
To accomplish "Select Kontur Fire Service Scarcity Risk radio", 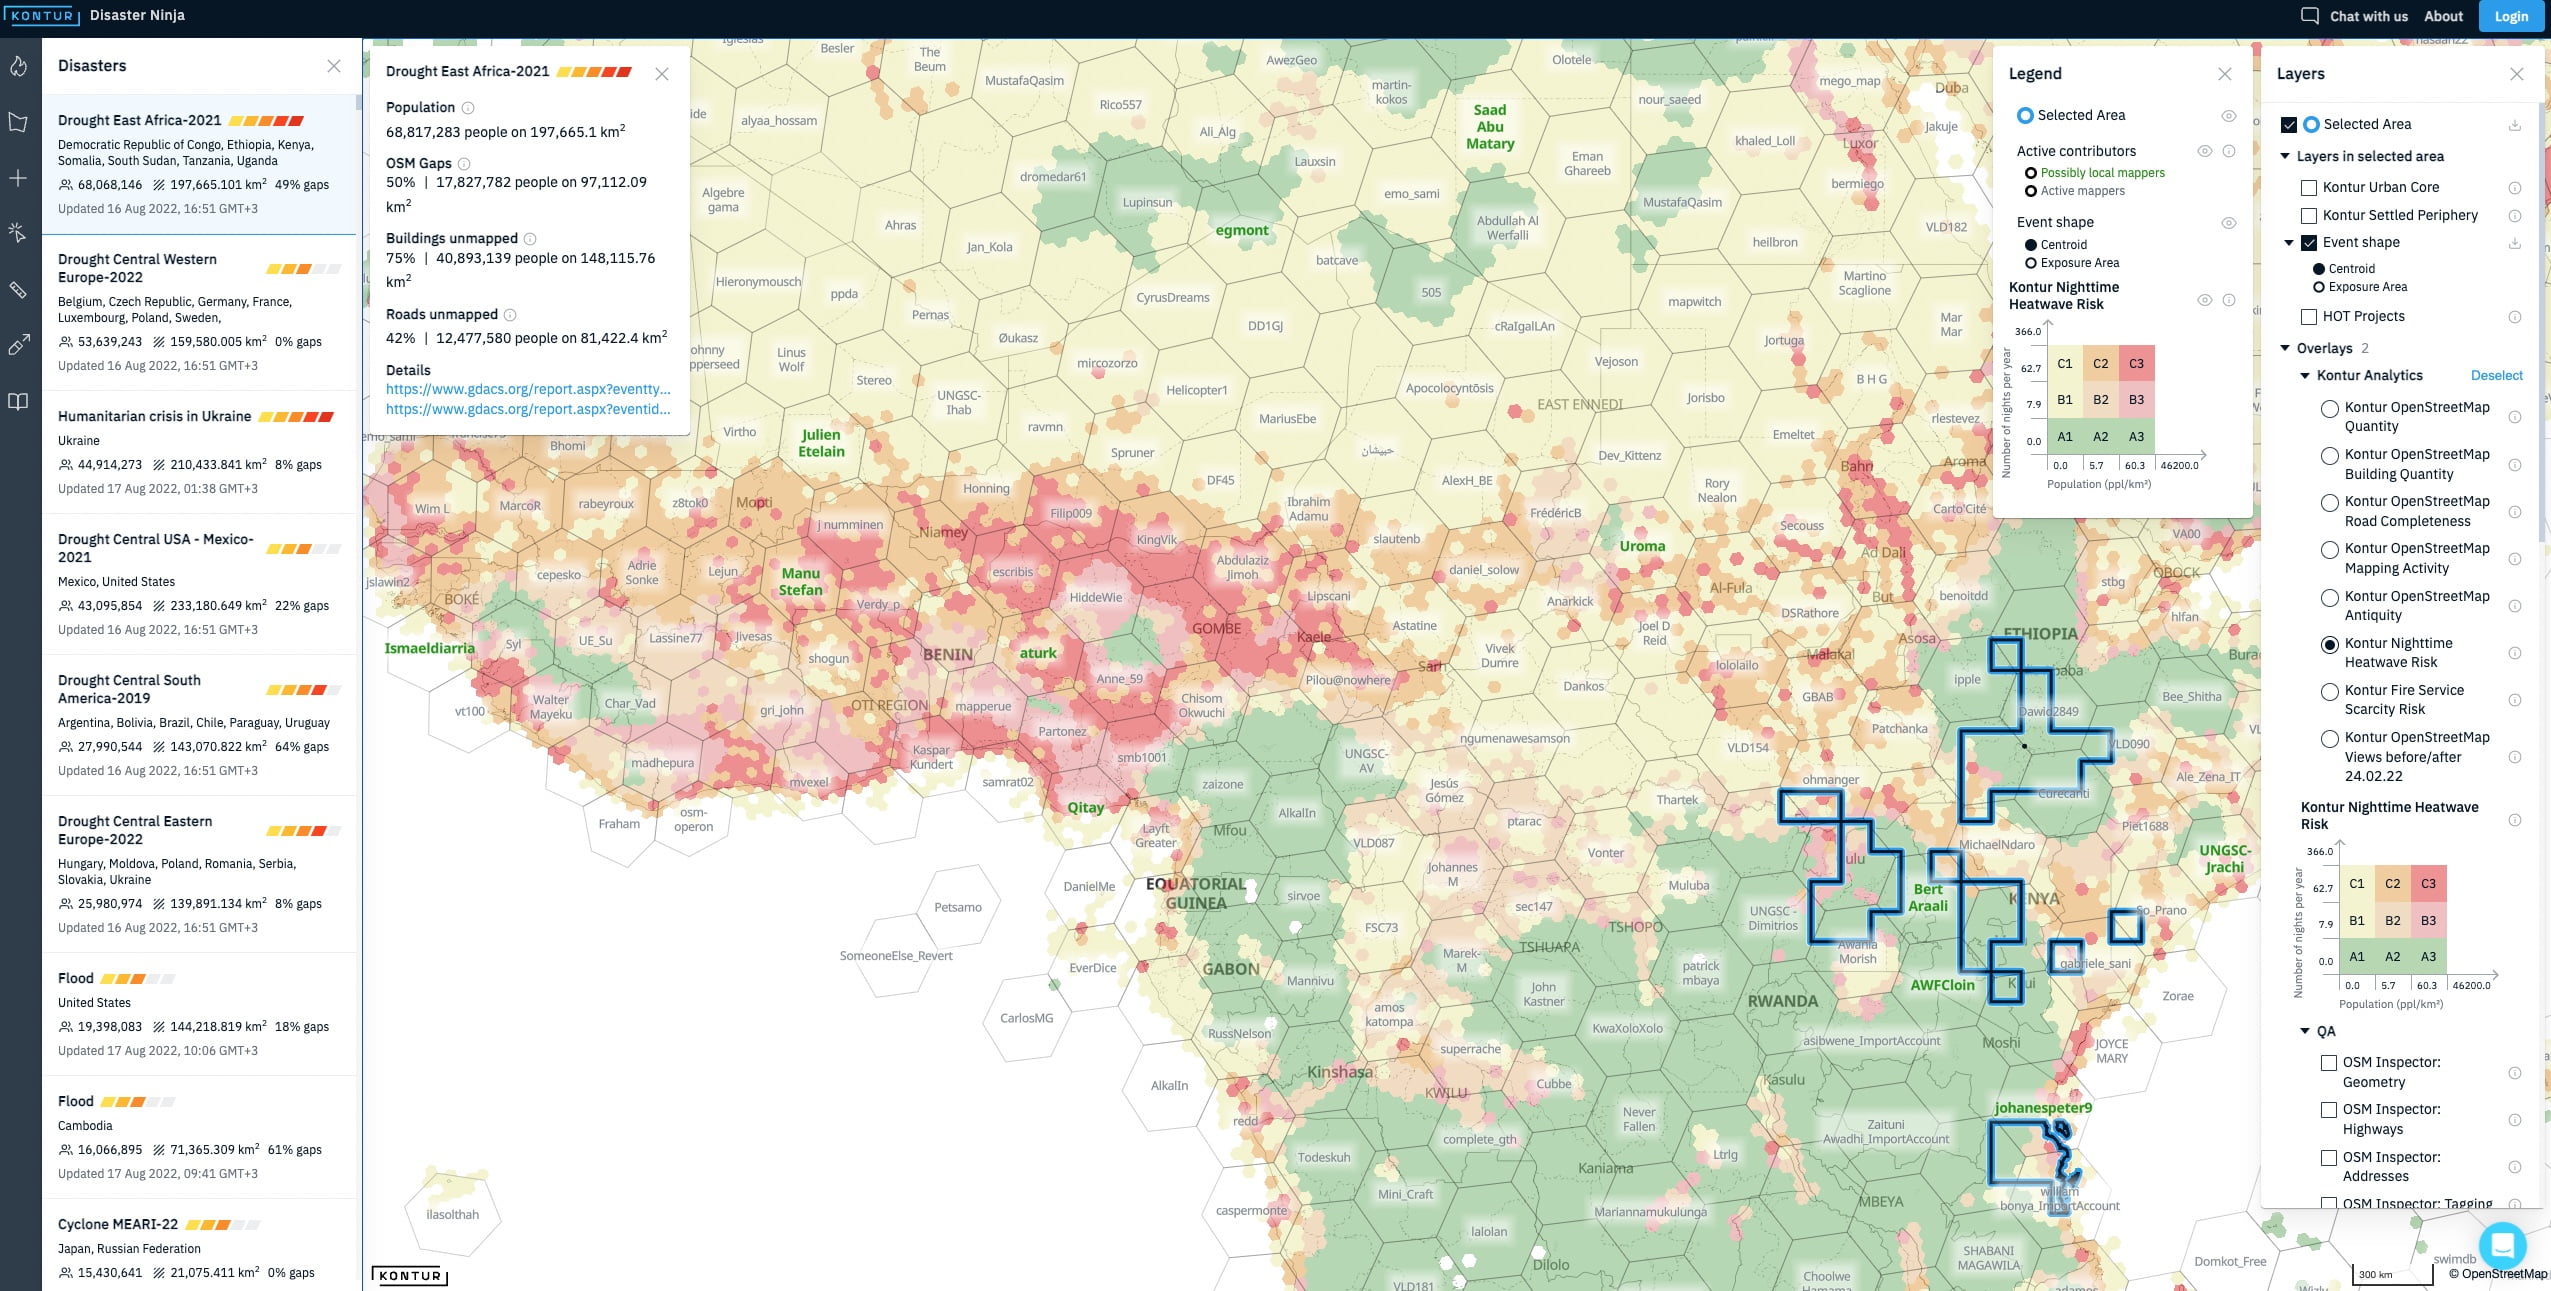I will [x=2330, y=692].
